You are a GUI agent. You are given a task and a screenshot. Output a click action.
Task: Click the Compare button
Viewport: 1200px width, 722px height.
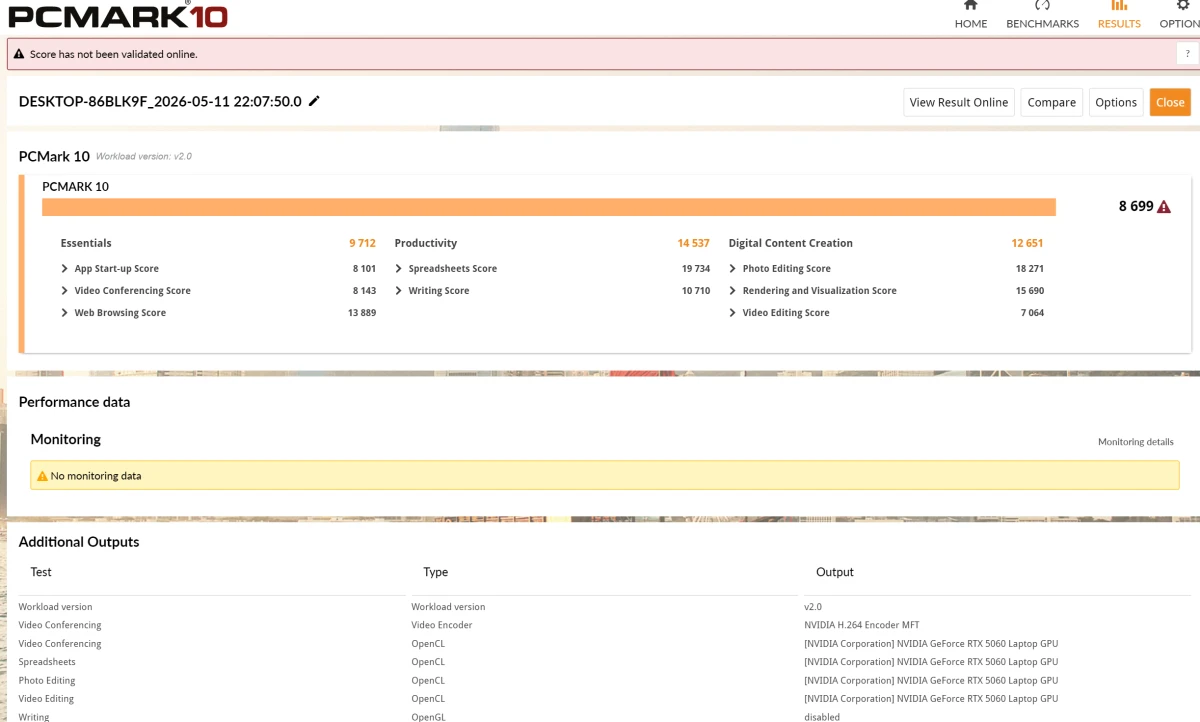point(1051,102)
